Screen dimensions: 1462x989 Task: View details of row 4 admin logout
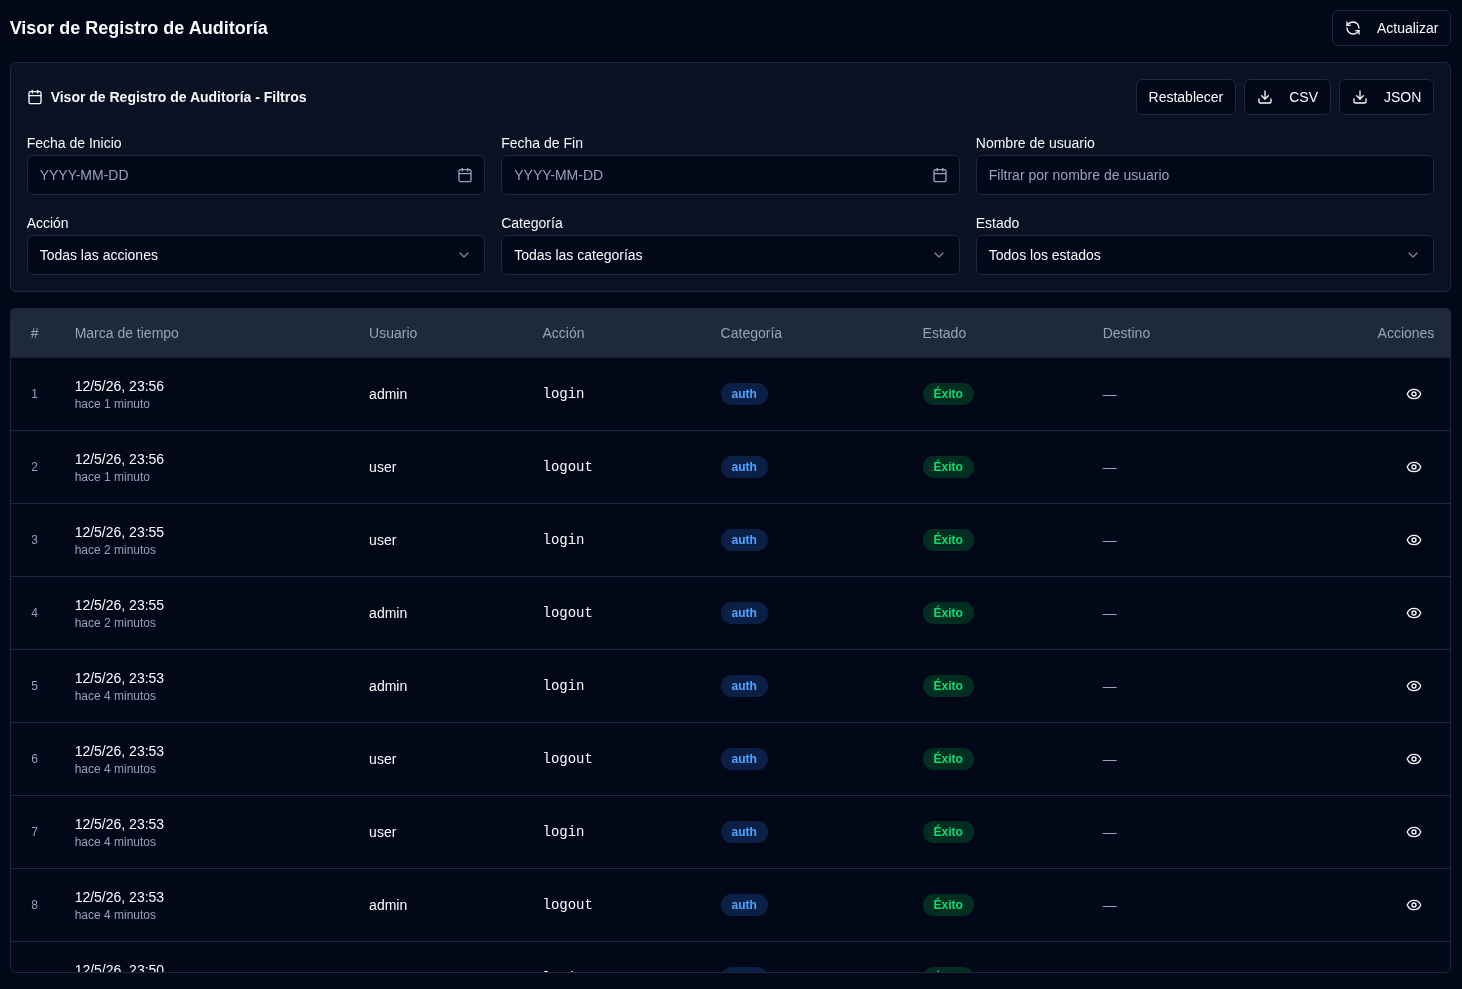1414,613
